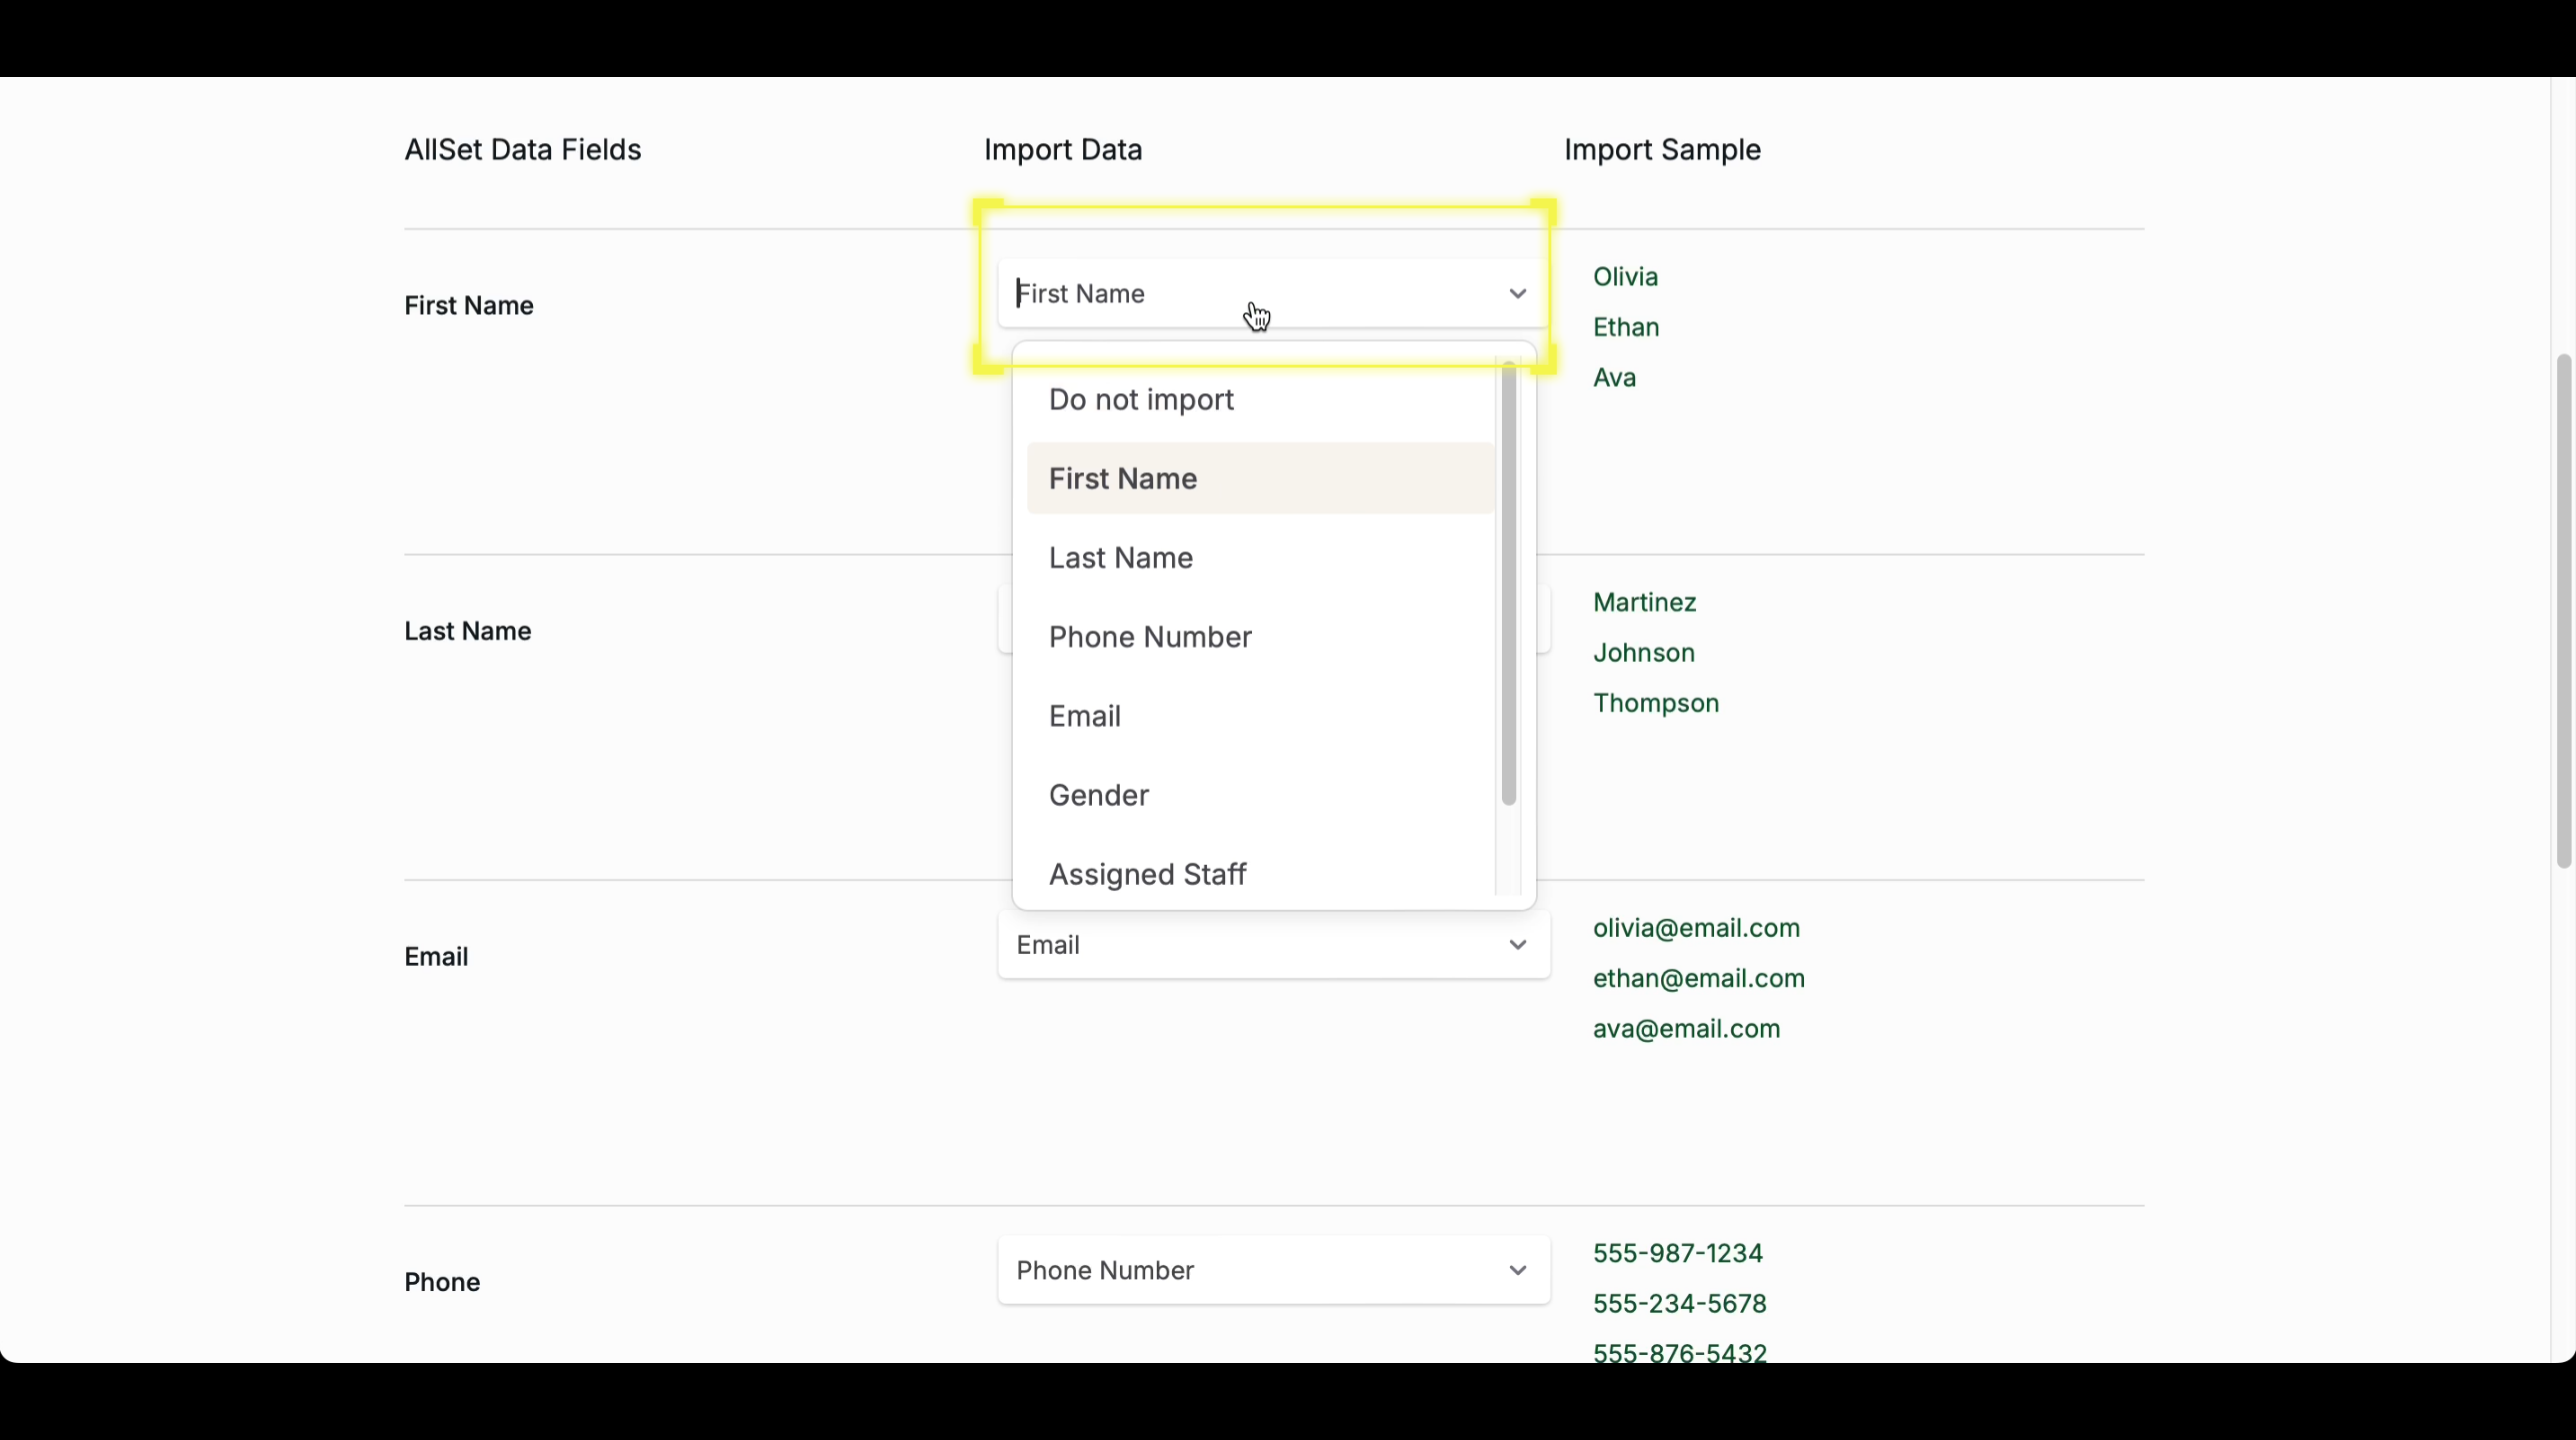Click the Phone Number chevron arrow
Screen dimensions: 2576x1440
click(x=1517, y=1271)
